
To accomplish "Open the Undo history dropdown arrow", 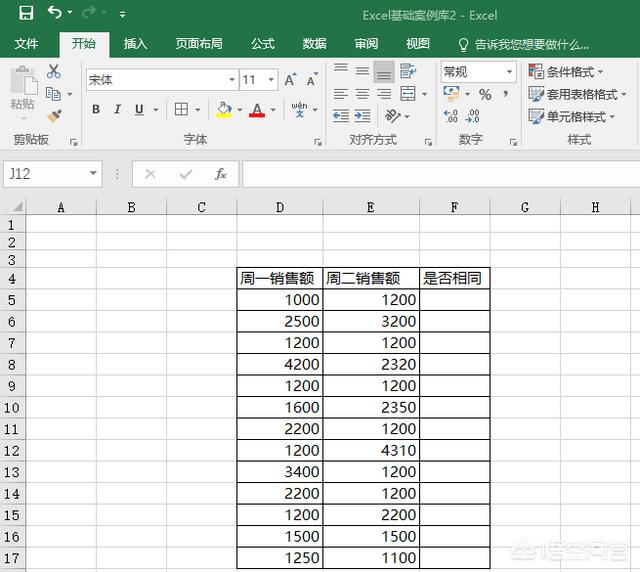I will [x=70, y=13].
